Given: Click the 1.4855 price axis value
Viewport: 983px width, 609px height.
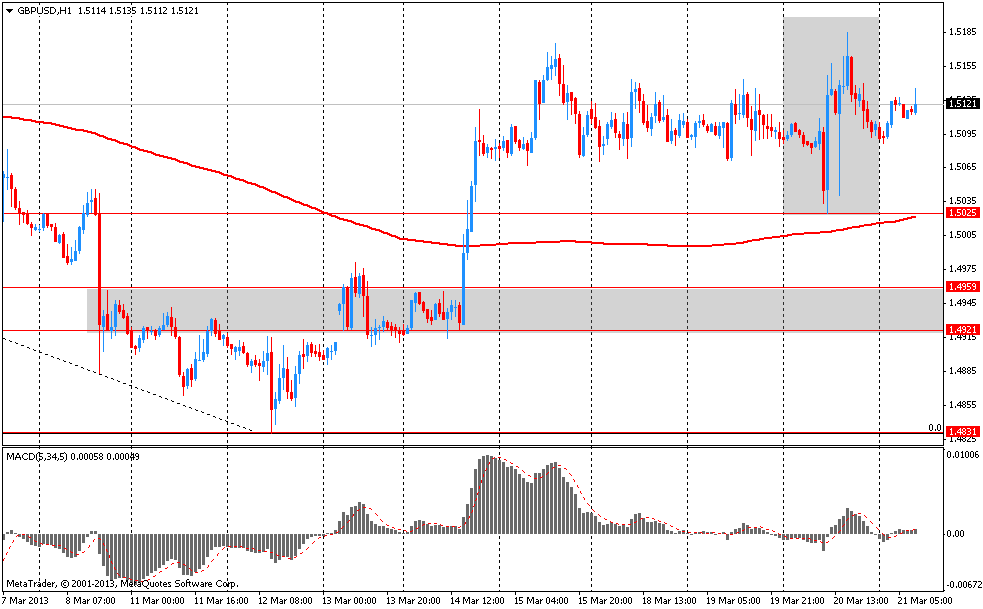Looking at the screenshot, I should [x=963, y=405].
